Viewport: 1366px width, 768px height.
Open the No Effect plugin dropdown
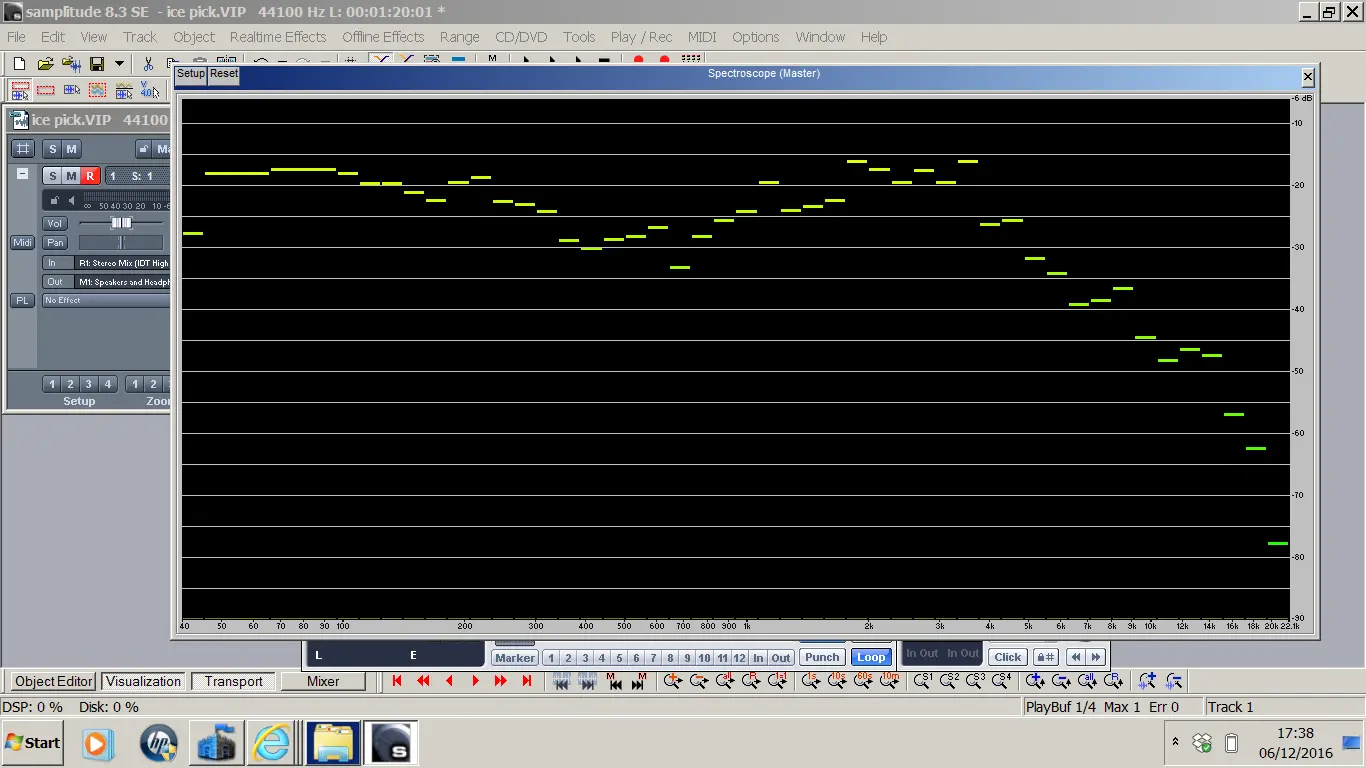[106, 300]
